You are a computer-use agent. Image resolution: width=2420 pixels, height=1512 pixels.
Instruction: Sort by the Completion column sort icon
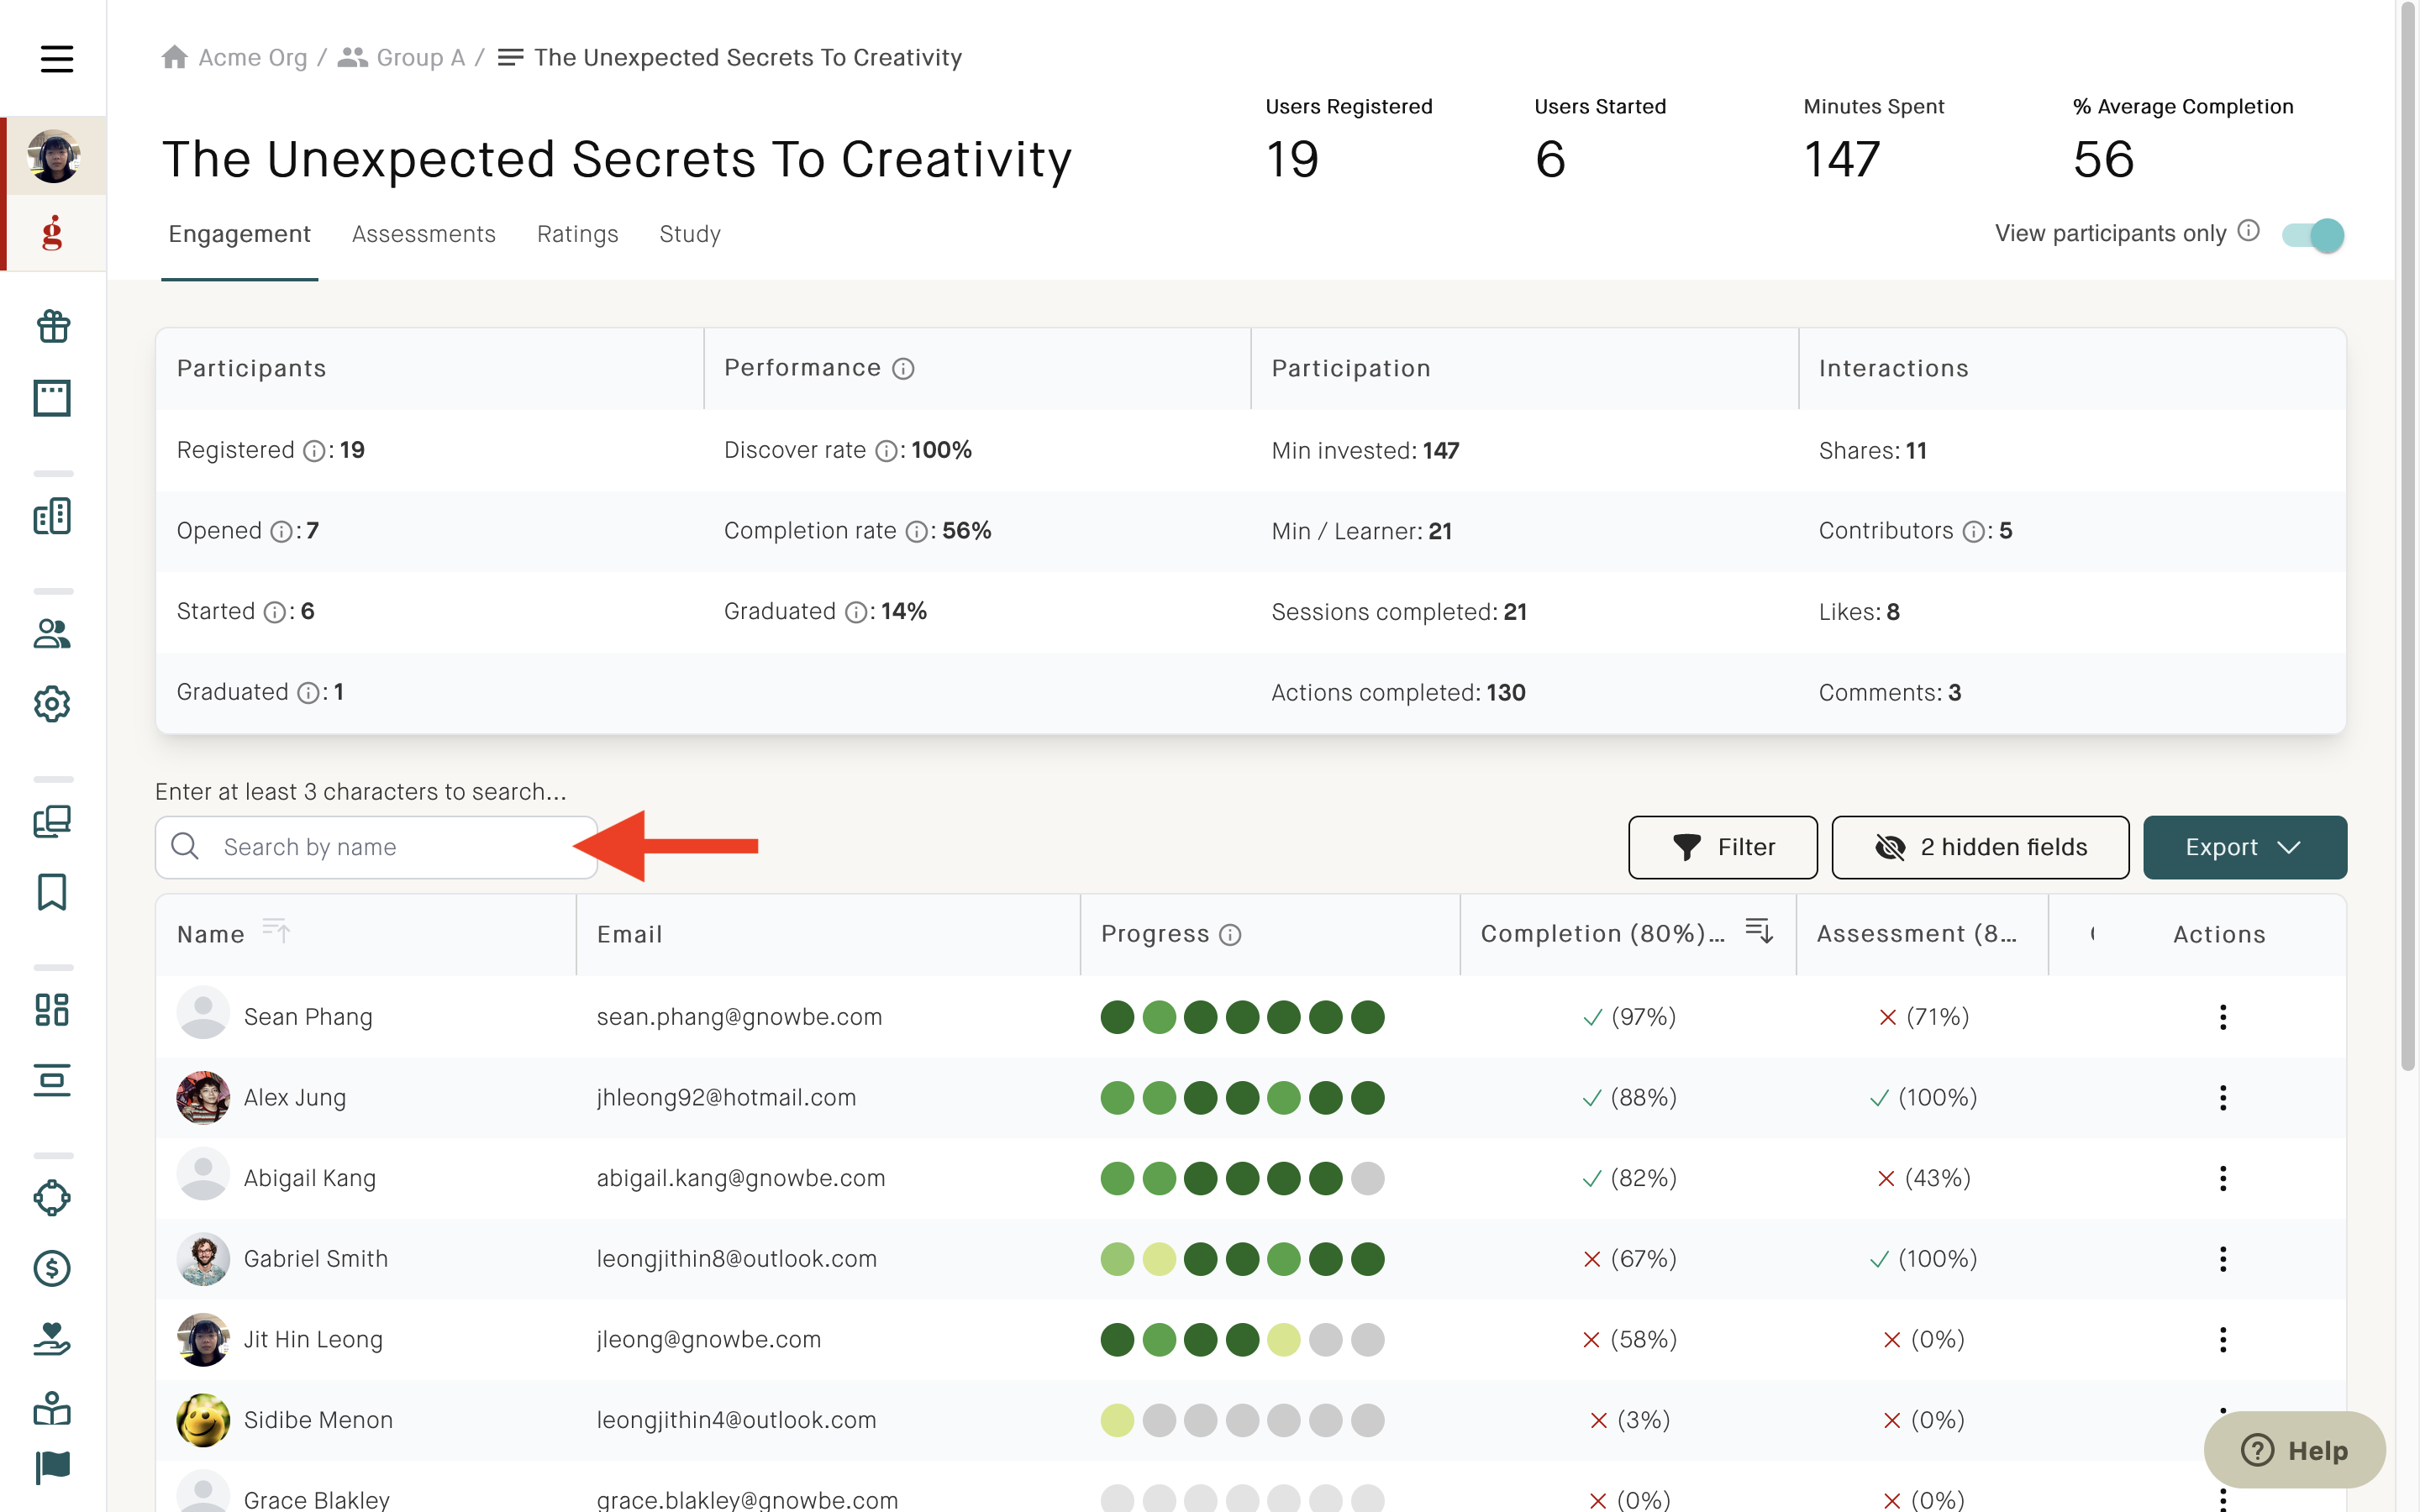1759,931
